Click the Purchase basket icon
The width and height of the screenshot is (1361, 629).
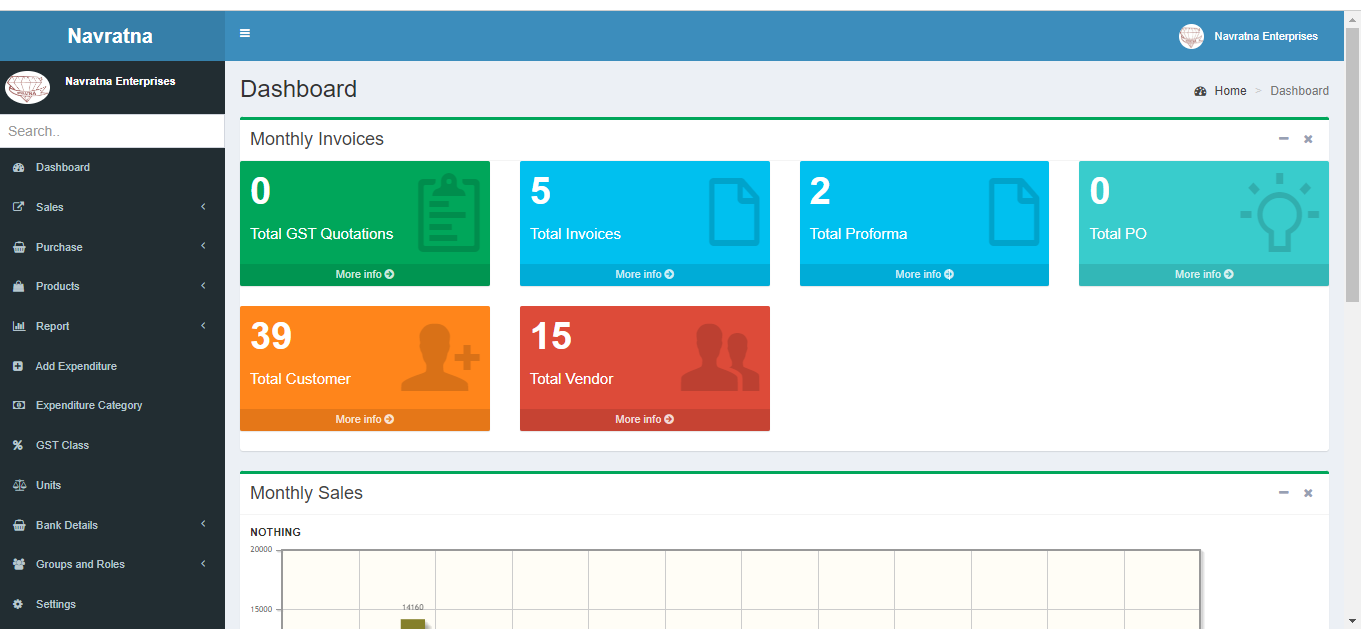point(18,247)
